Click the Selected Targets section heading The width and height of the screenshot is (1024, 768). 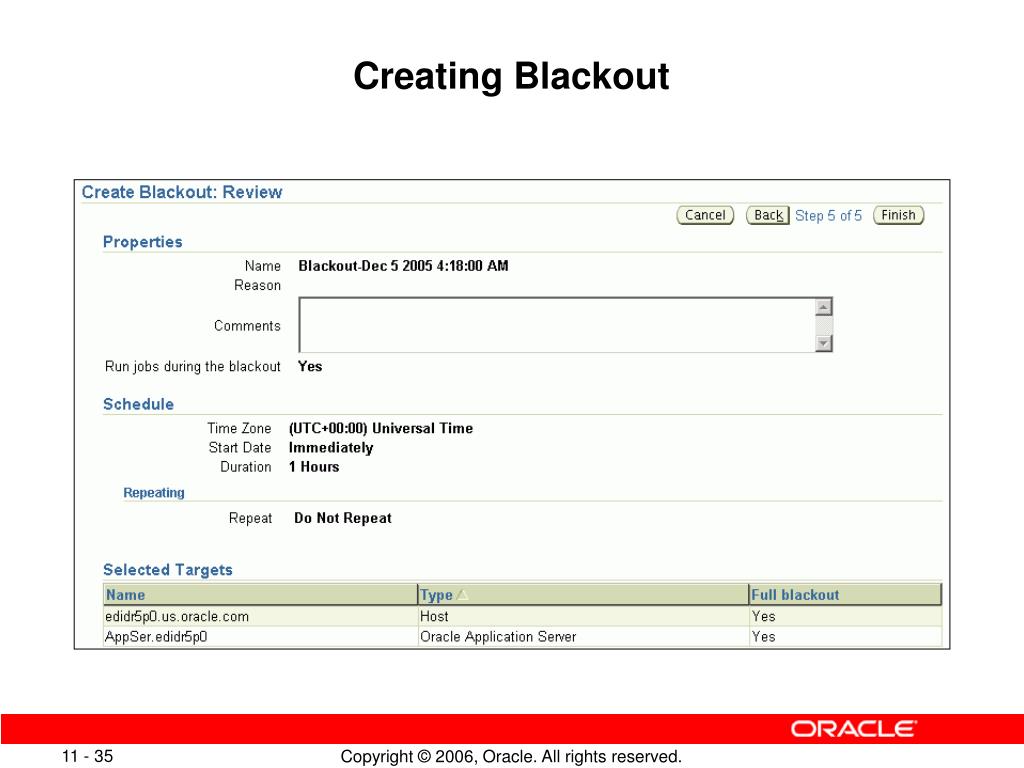click(168, 570)
